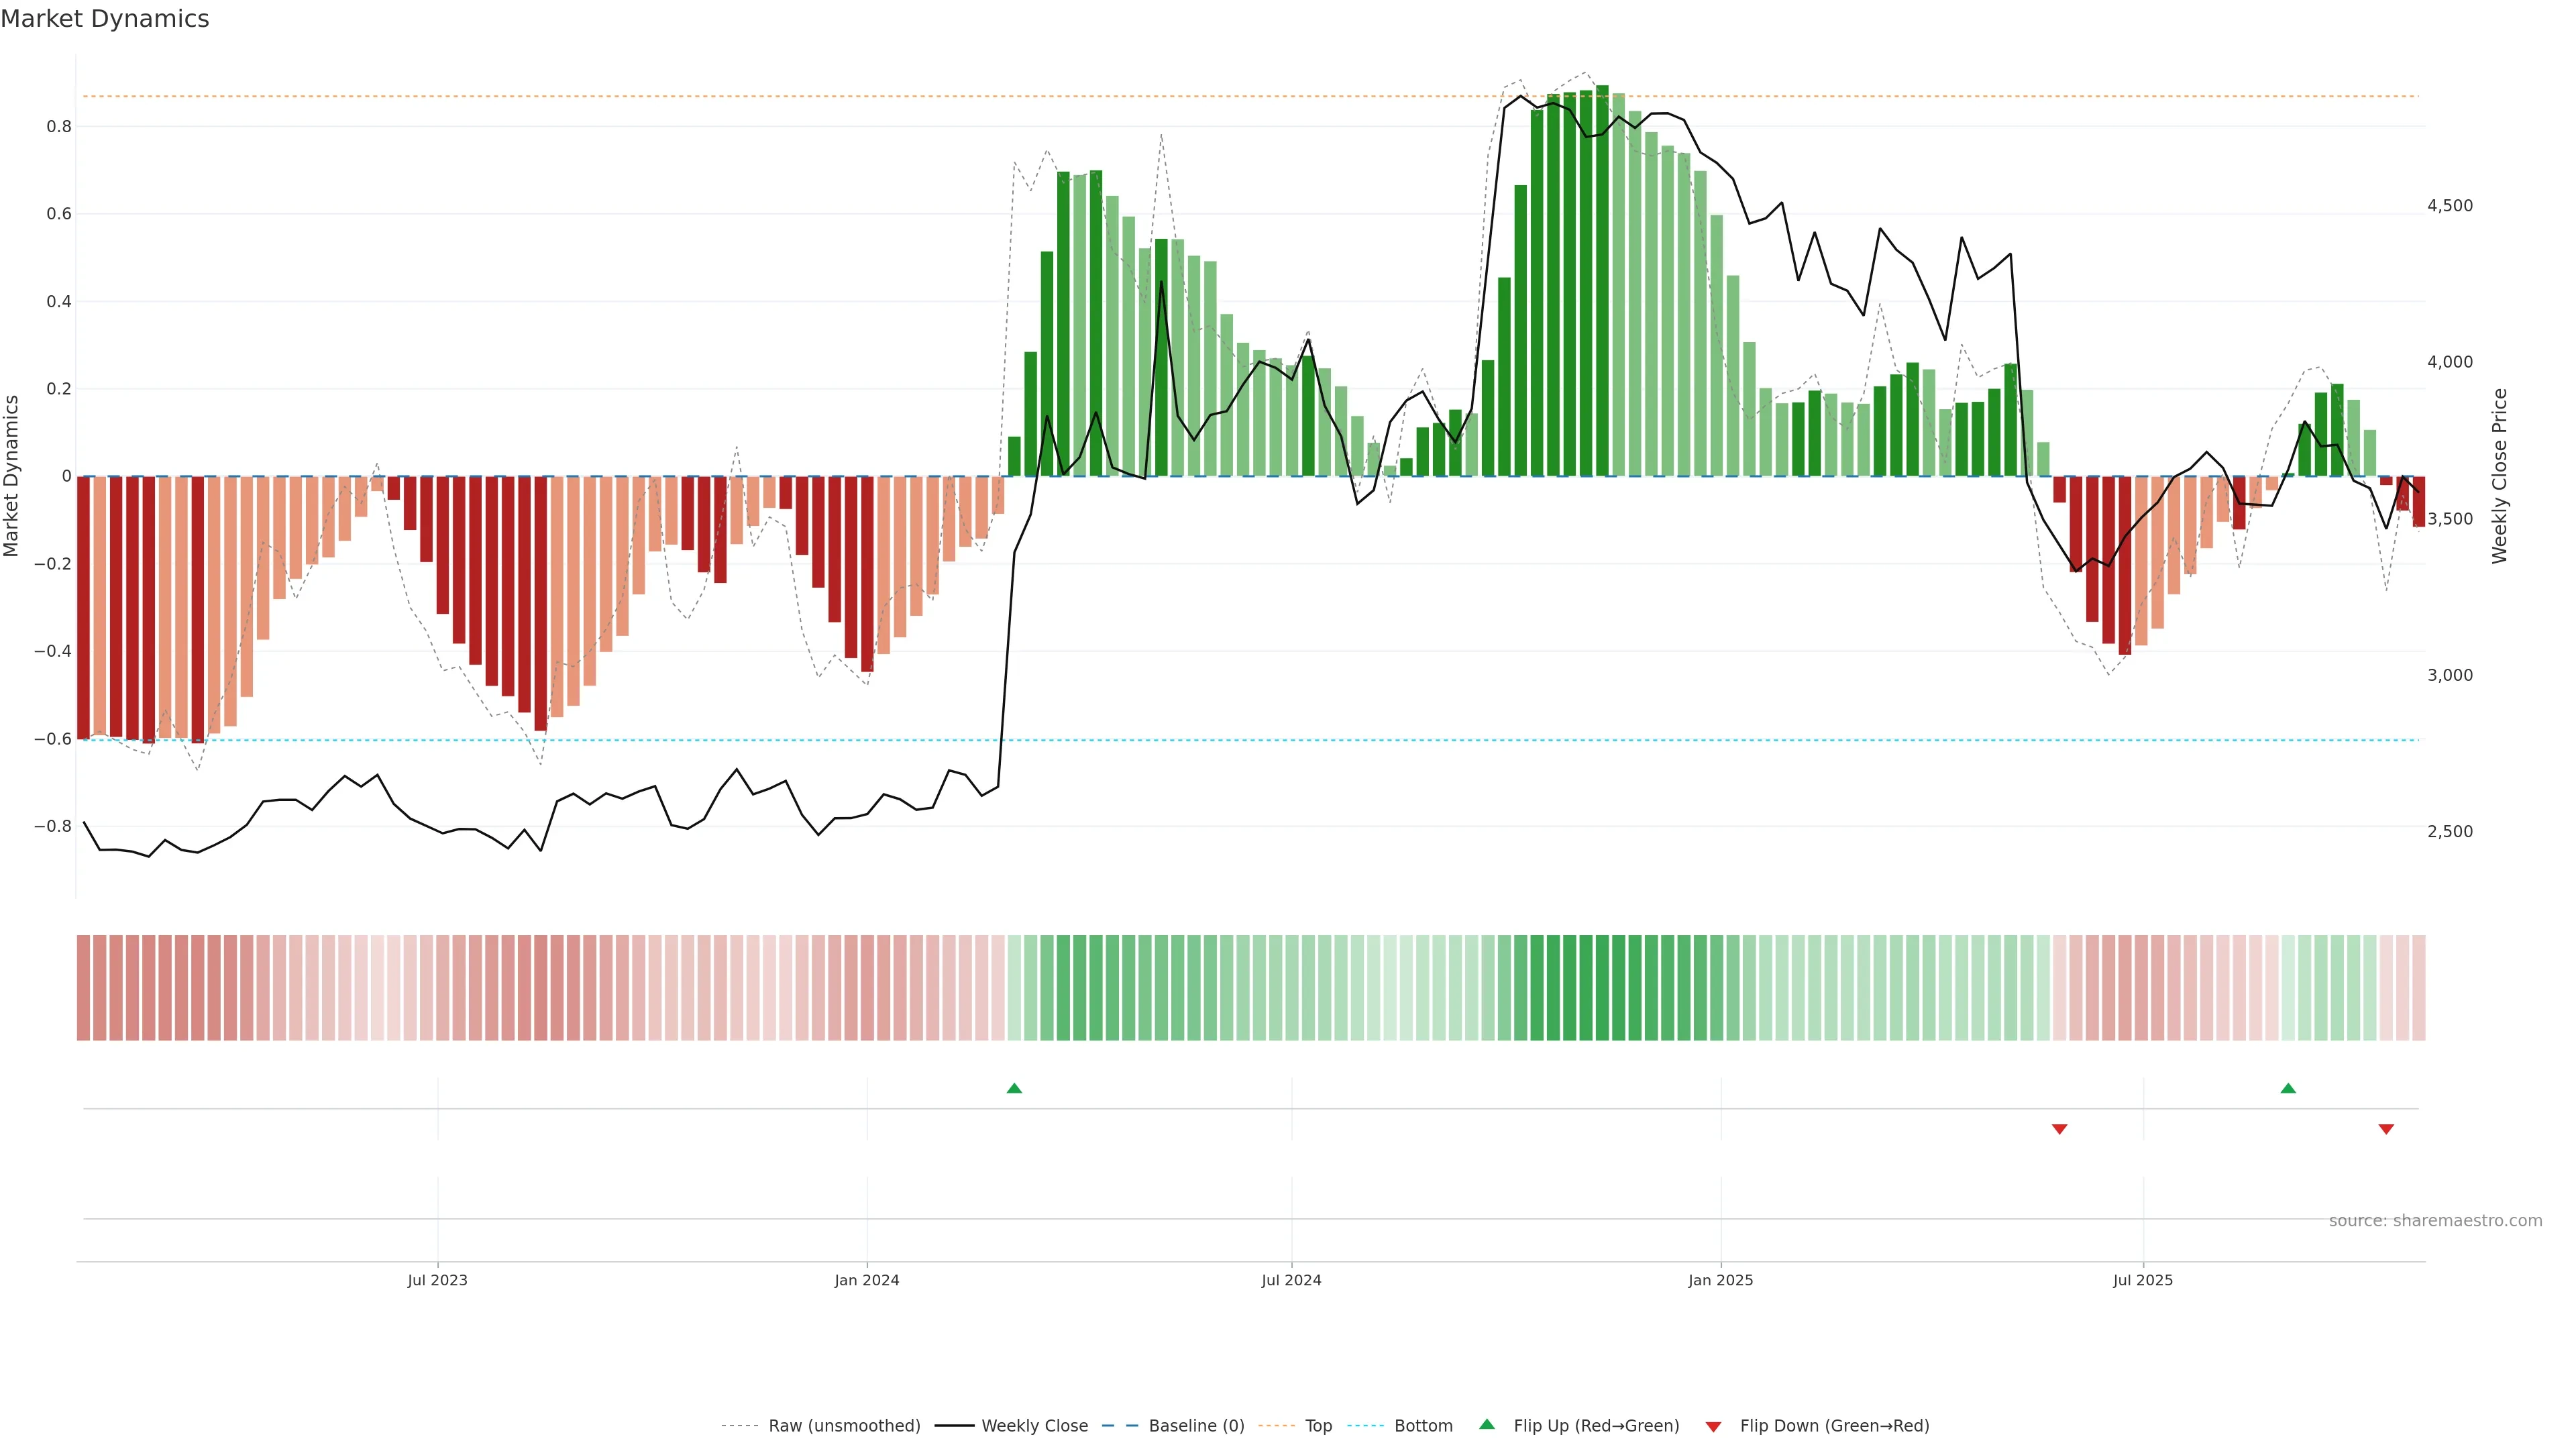
Task: Click the green Flip Up triangle in legend
Action: [1486, 1425]
